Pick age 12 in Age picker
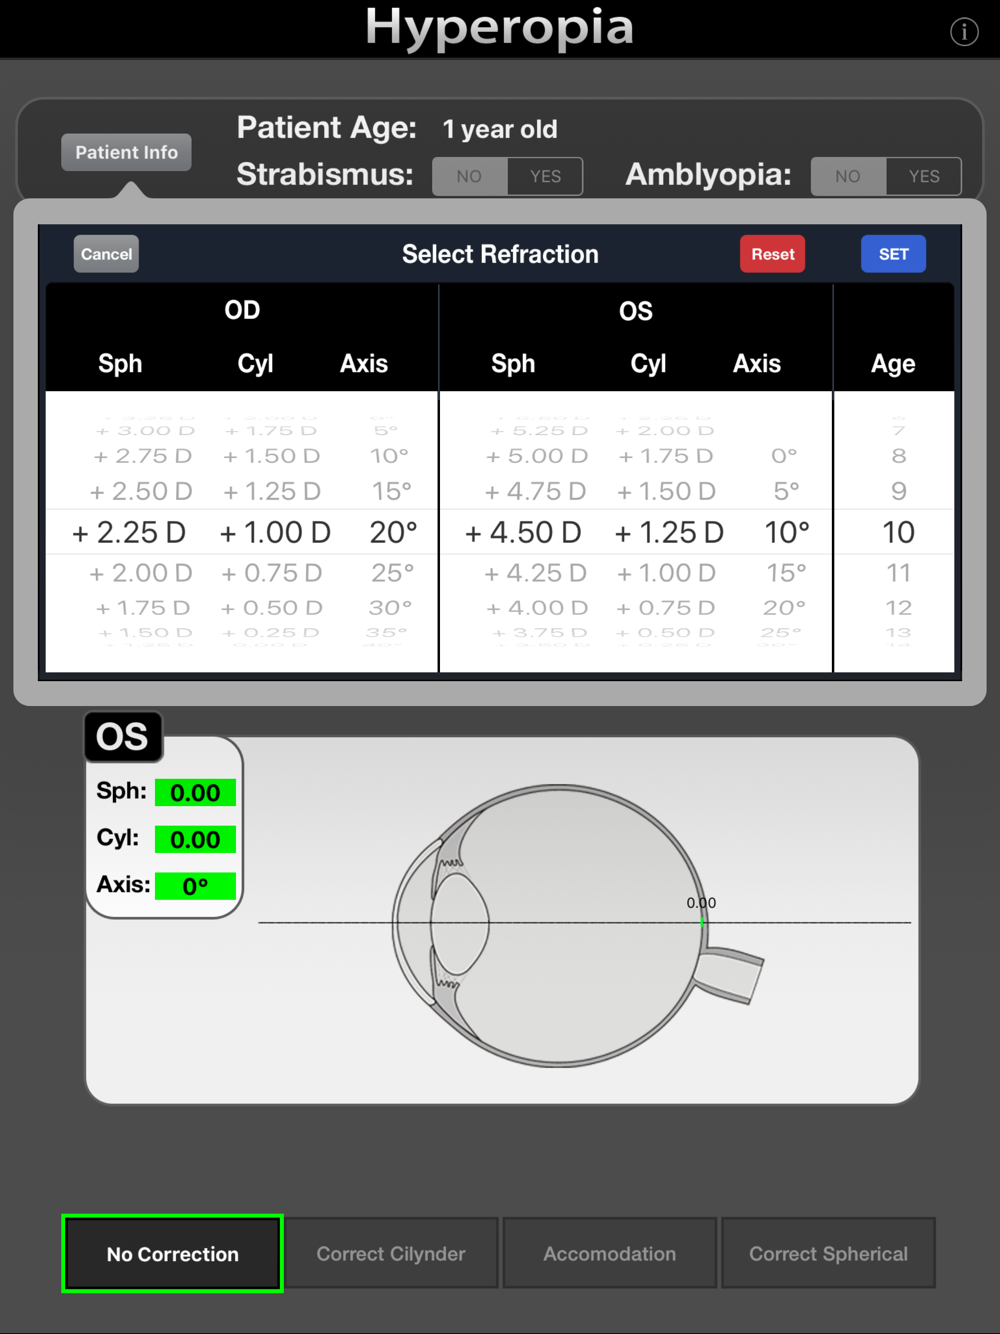Image resolution: width=1000 pixels, height=1334 pixels. pos(899,608)
